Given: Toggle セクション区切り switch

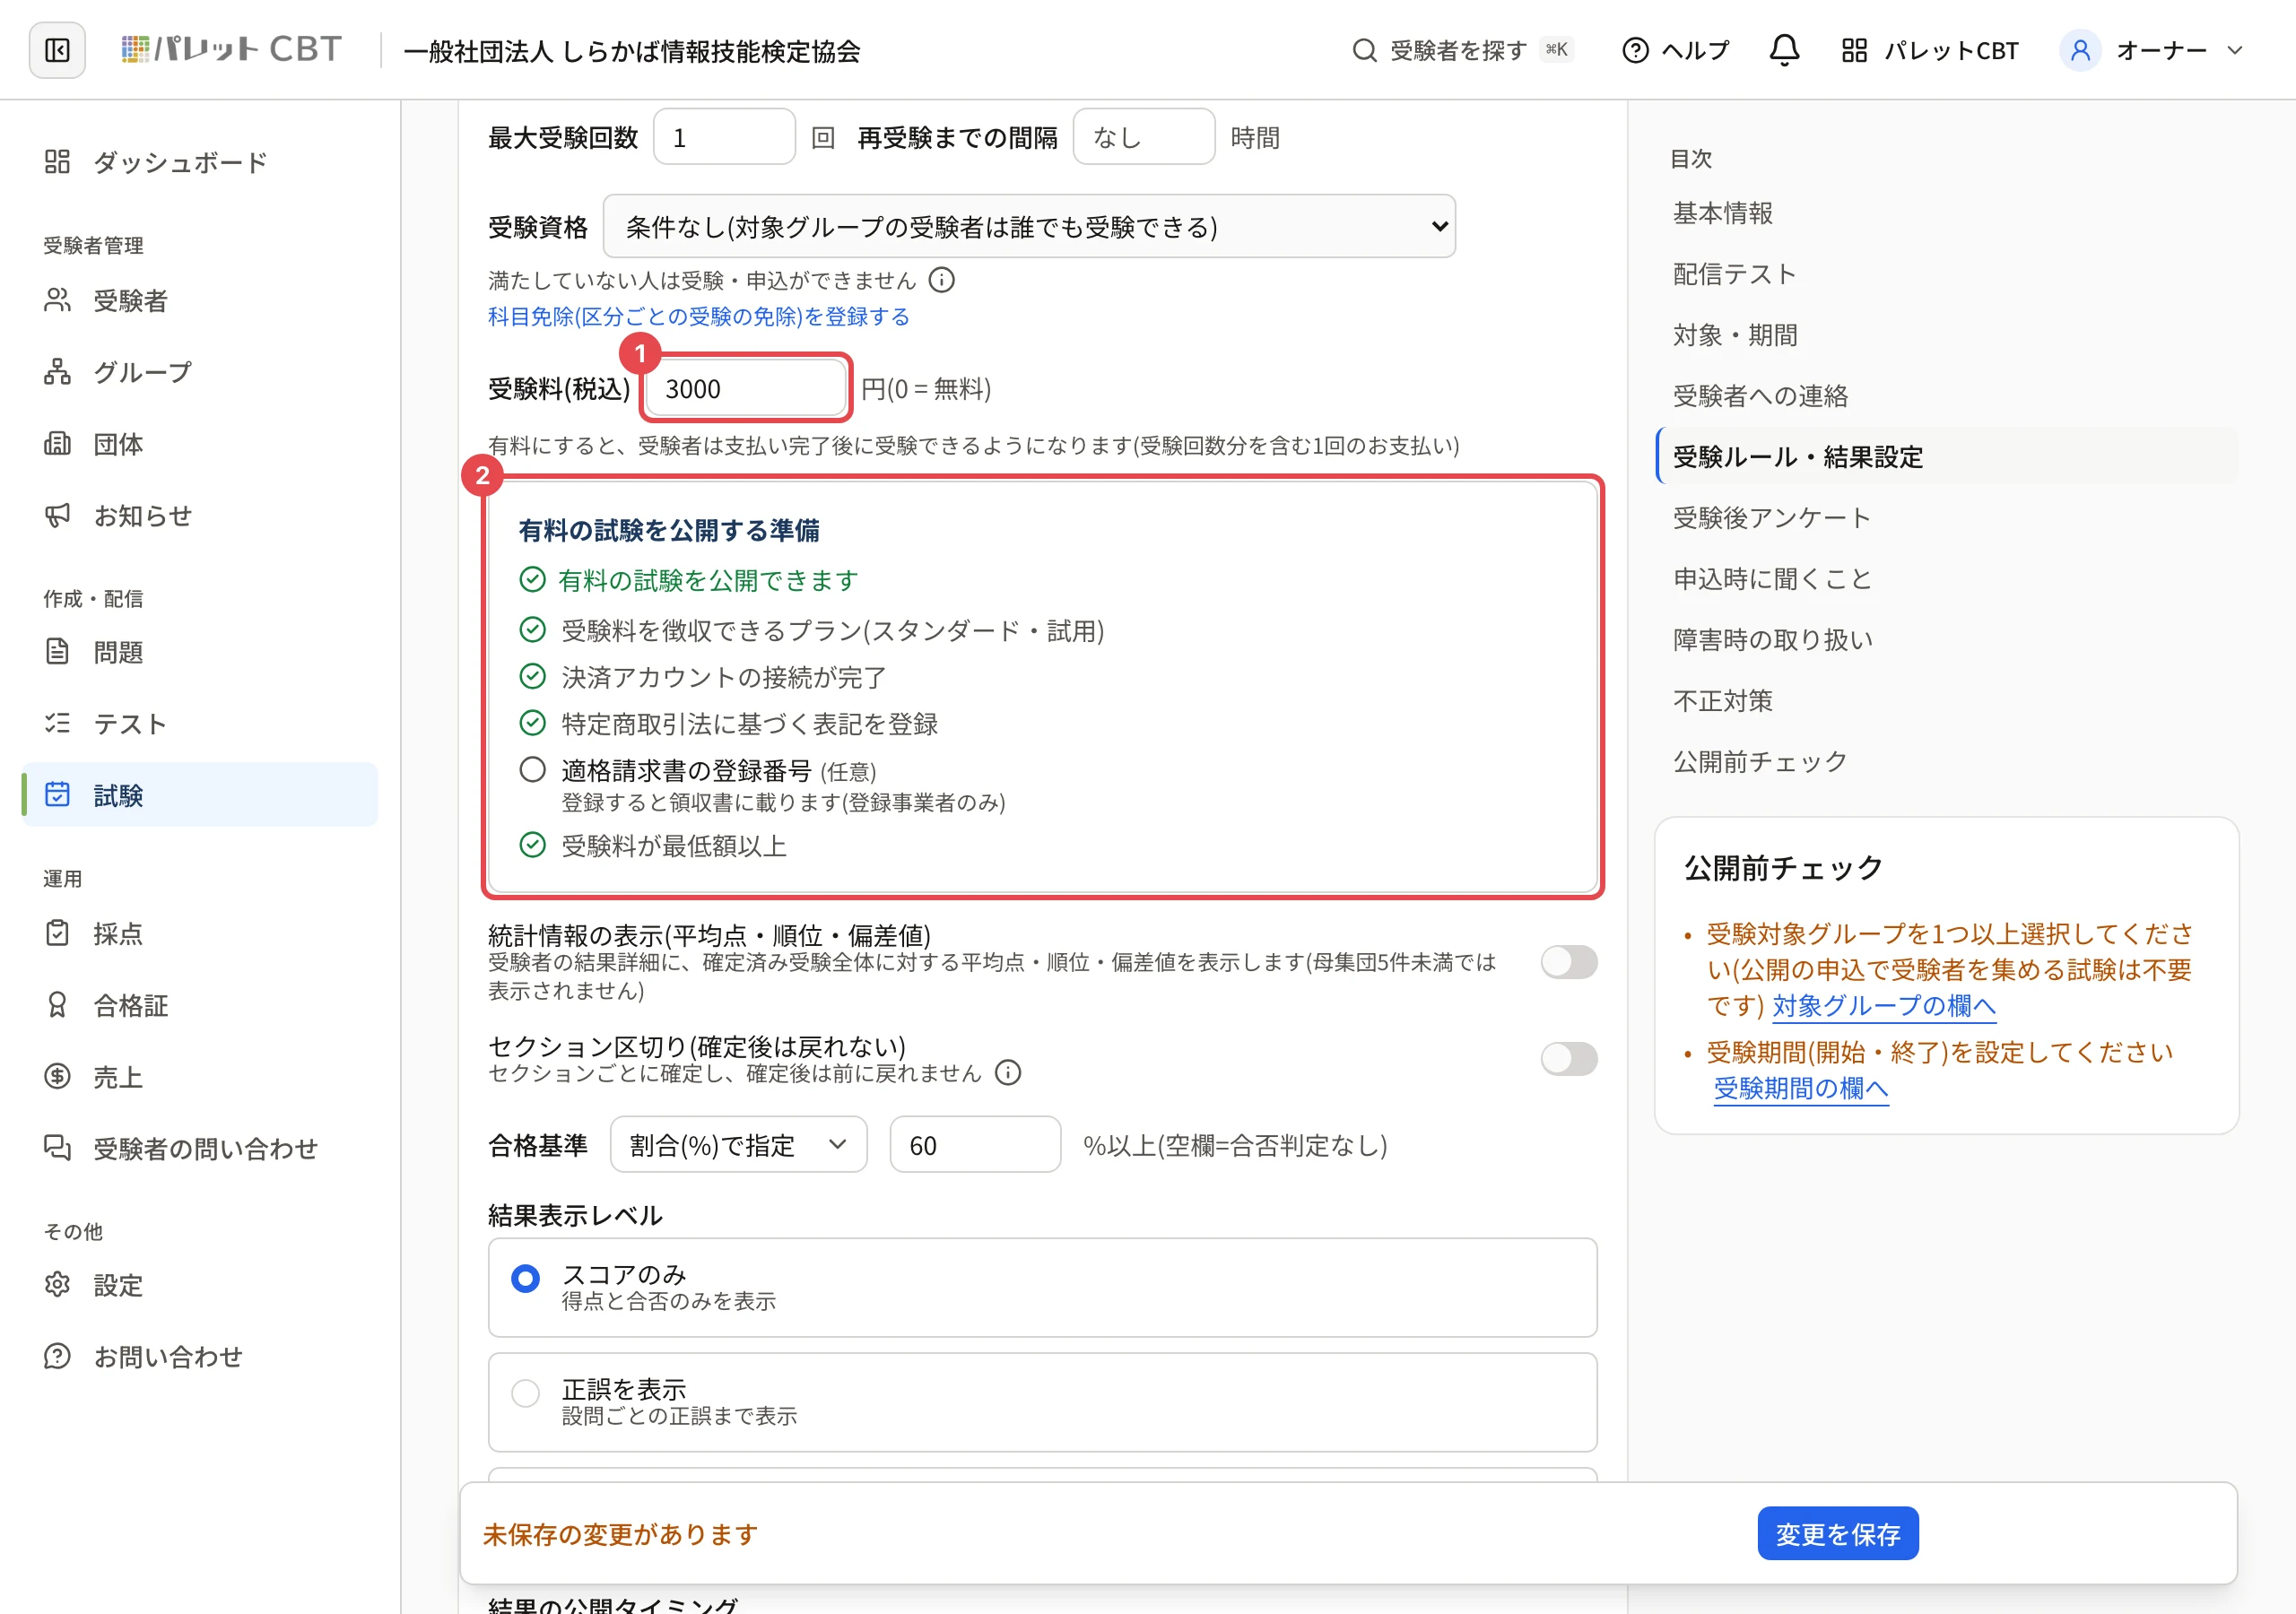Looking at the screenshot, I should pos(1568,1058).
